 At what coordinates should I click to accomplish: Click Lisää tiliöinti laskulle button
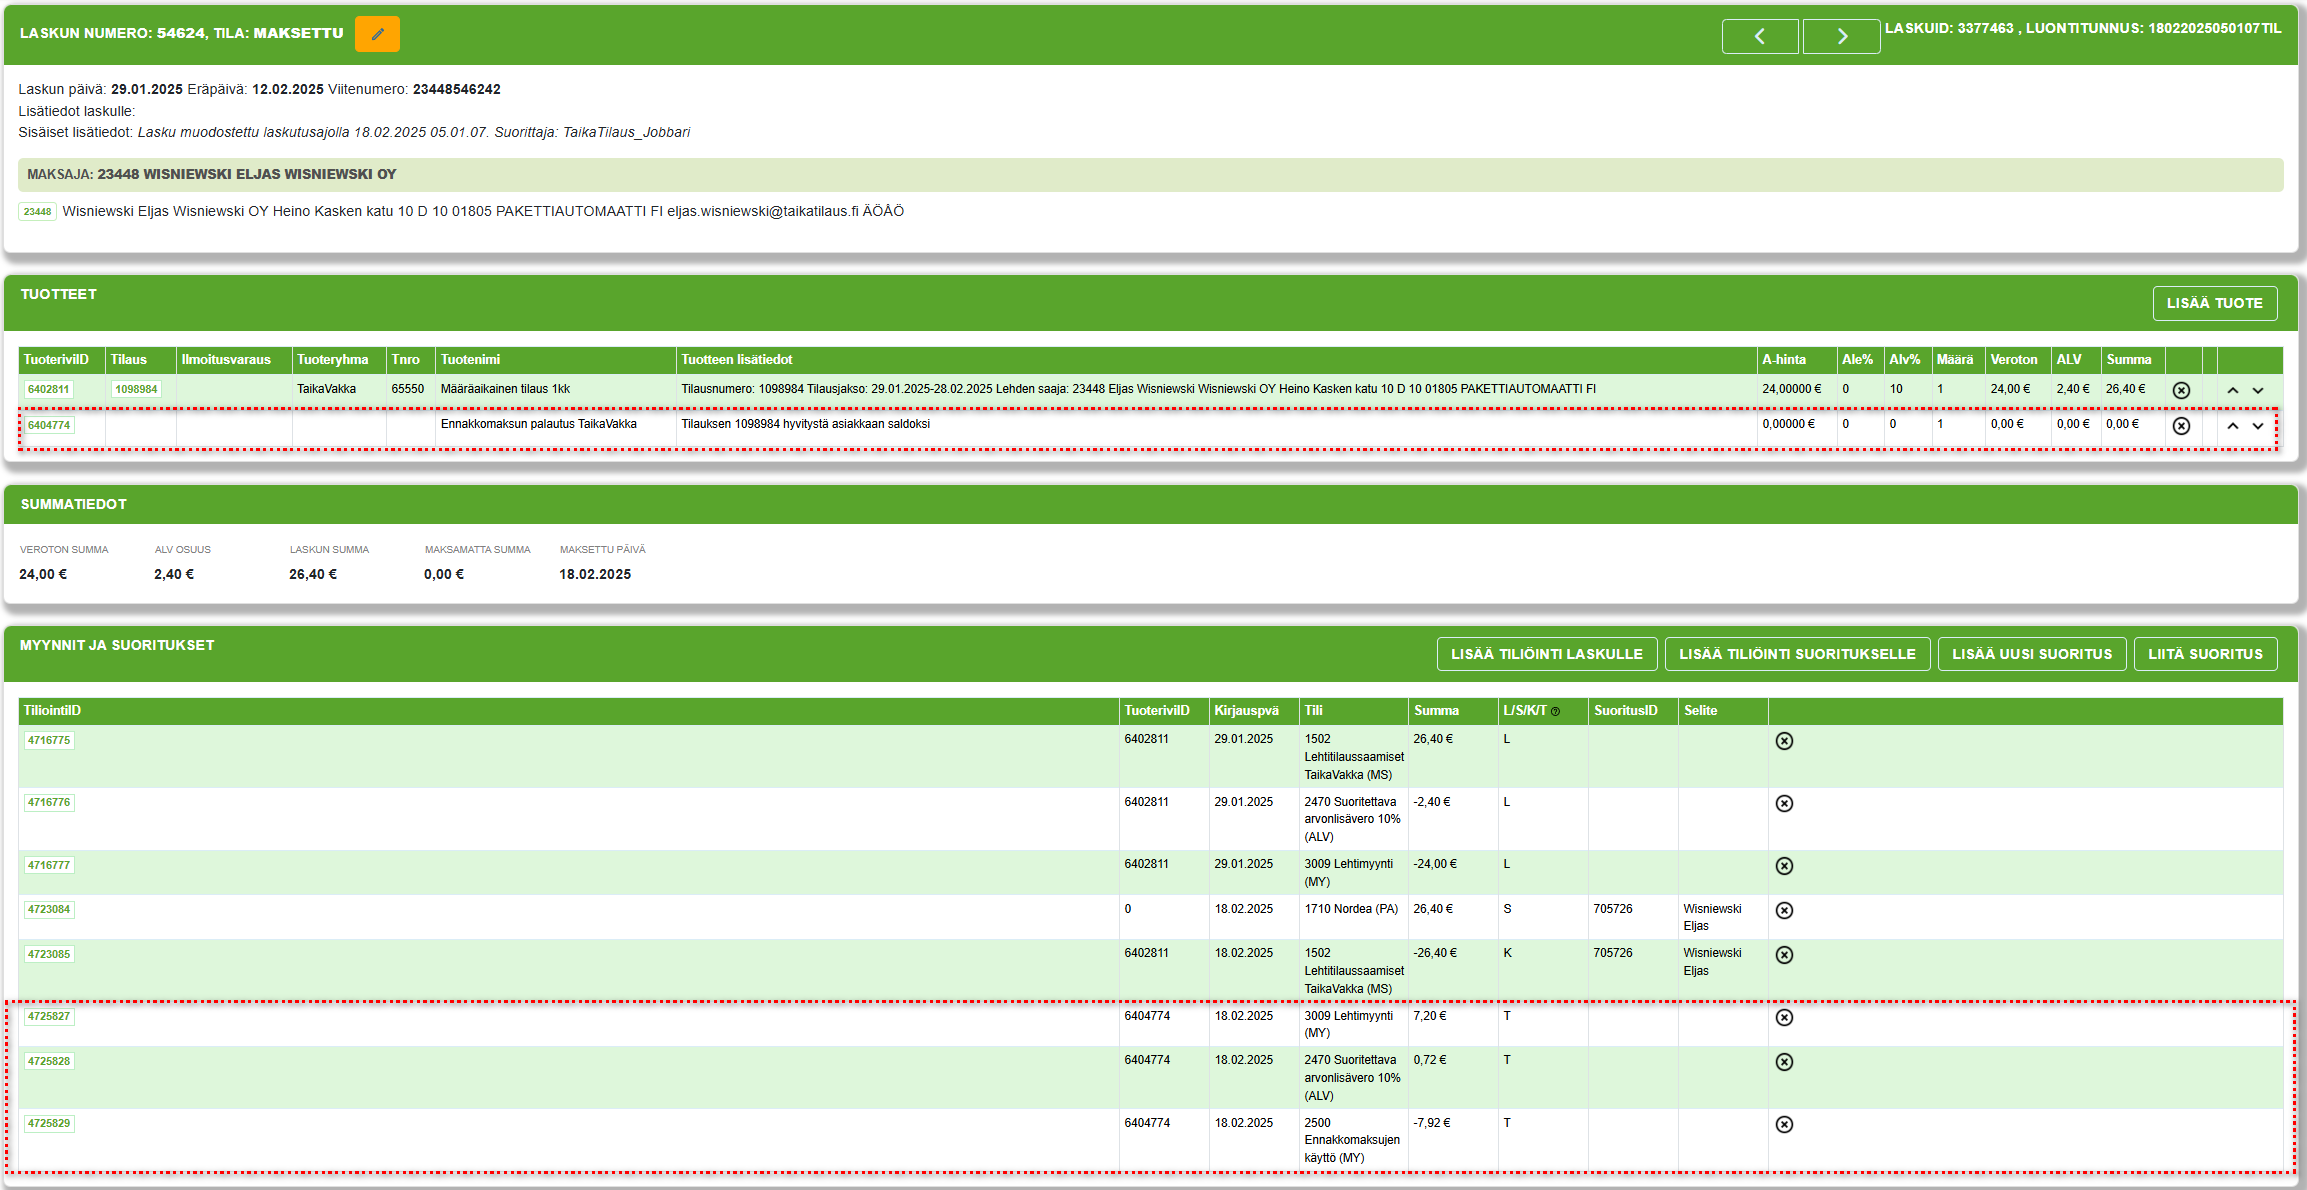(x=1546, y=654)
